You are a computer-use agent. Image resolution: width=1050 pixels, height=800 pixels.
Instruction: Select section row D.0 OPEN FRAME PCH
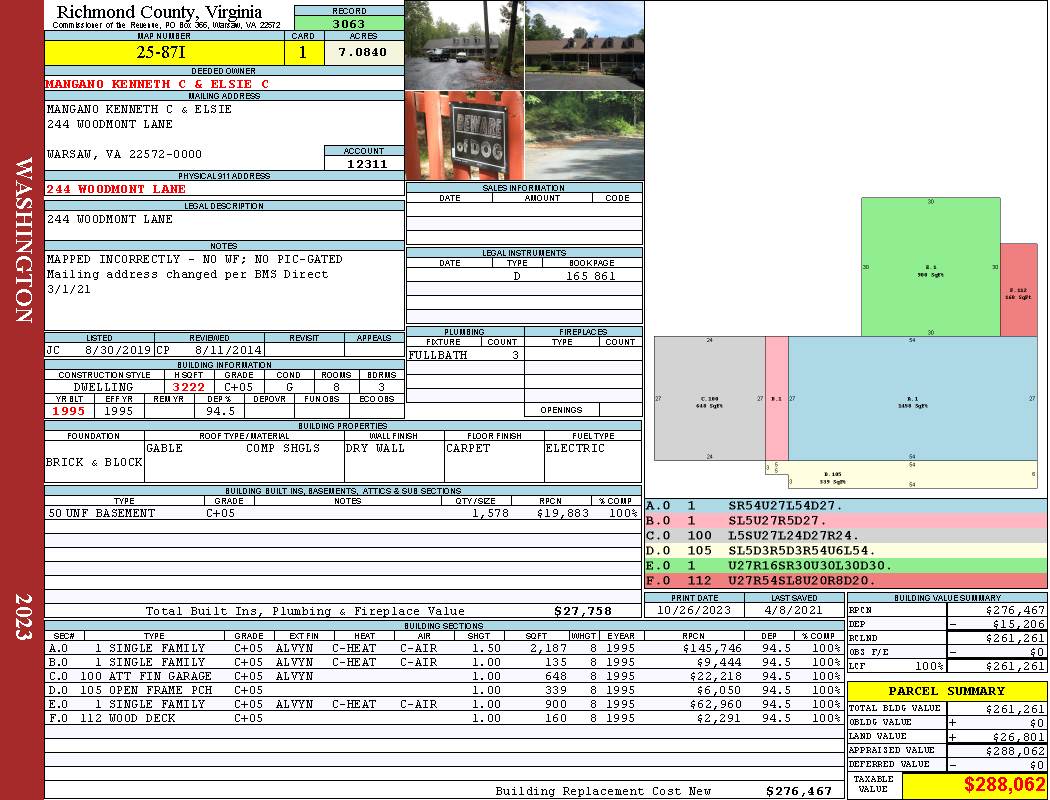point(443,690)
